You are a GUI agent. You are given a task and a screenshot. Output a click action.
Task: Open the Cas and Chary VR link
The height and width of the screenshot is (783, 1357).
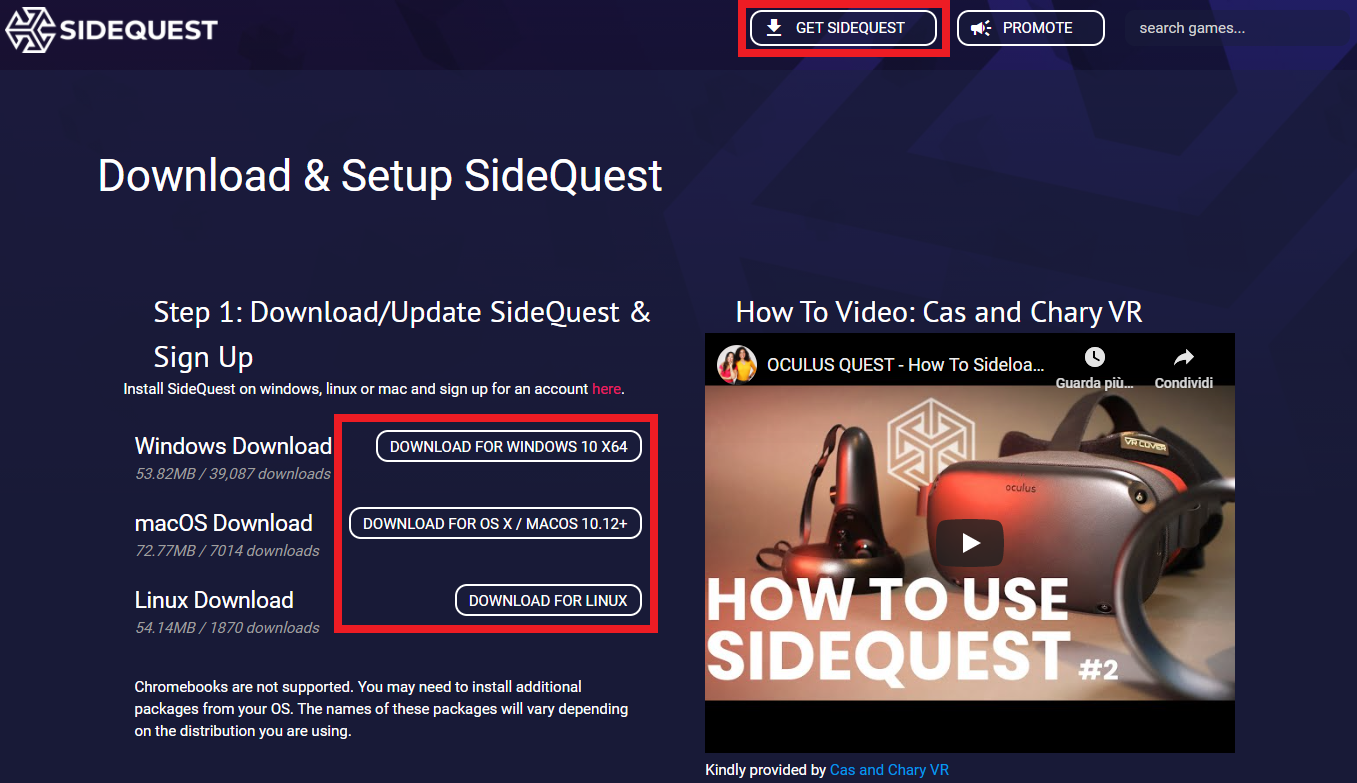[x=889, y=770]
